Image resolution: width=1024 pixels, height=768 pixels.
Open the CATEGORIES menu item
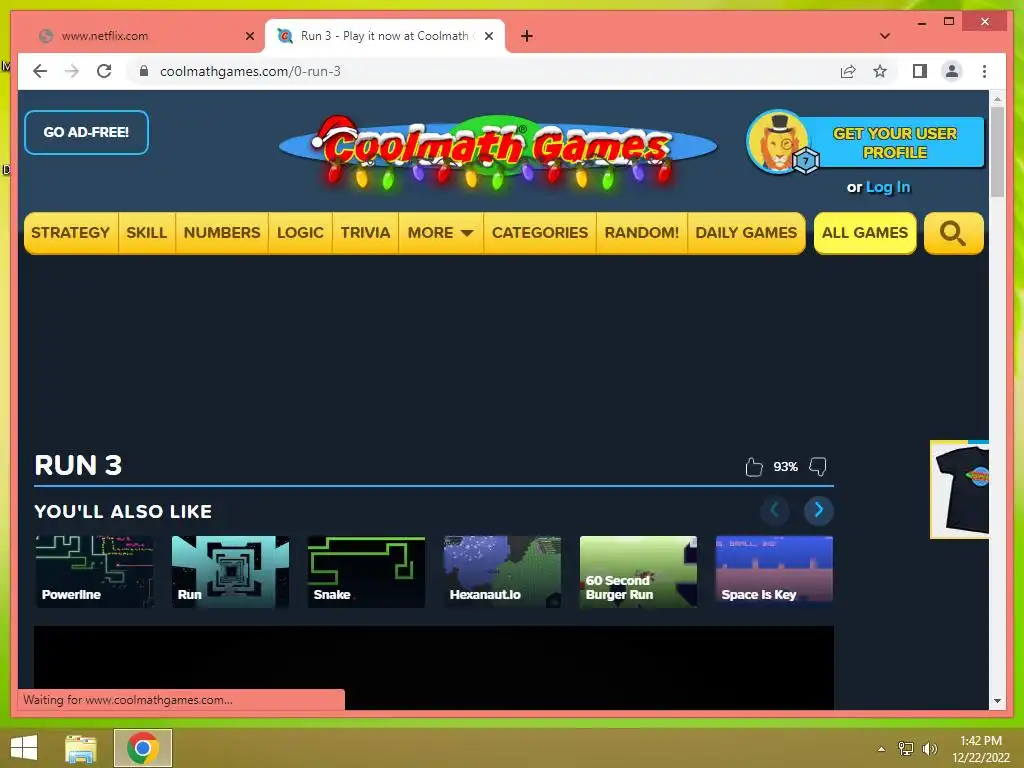540,233
